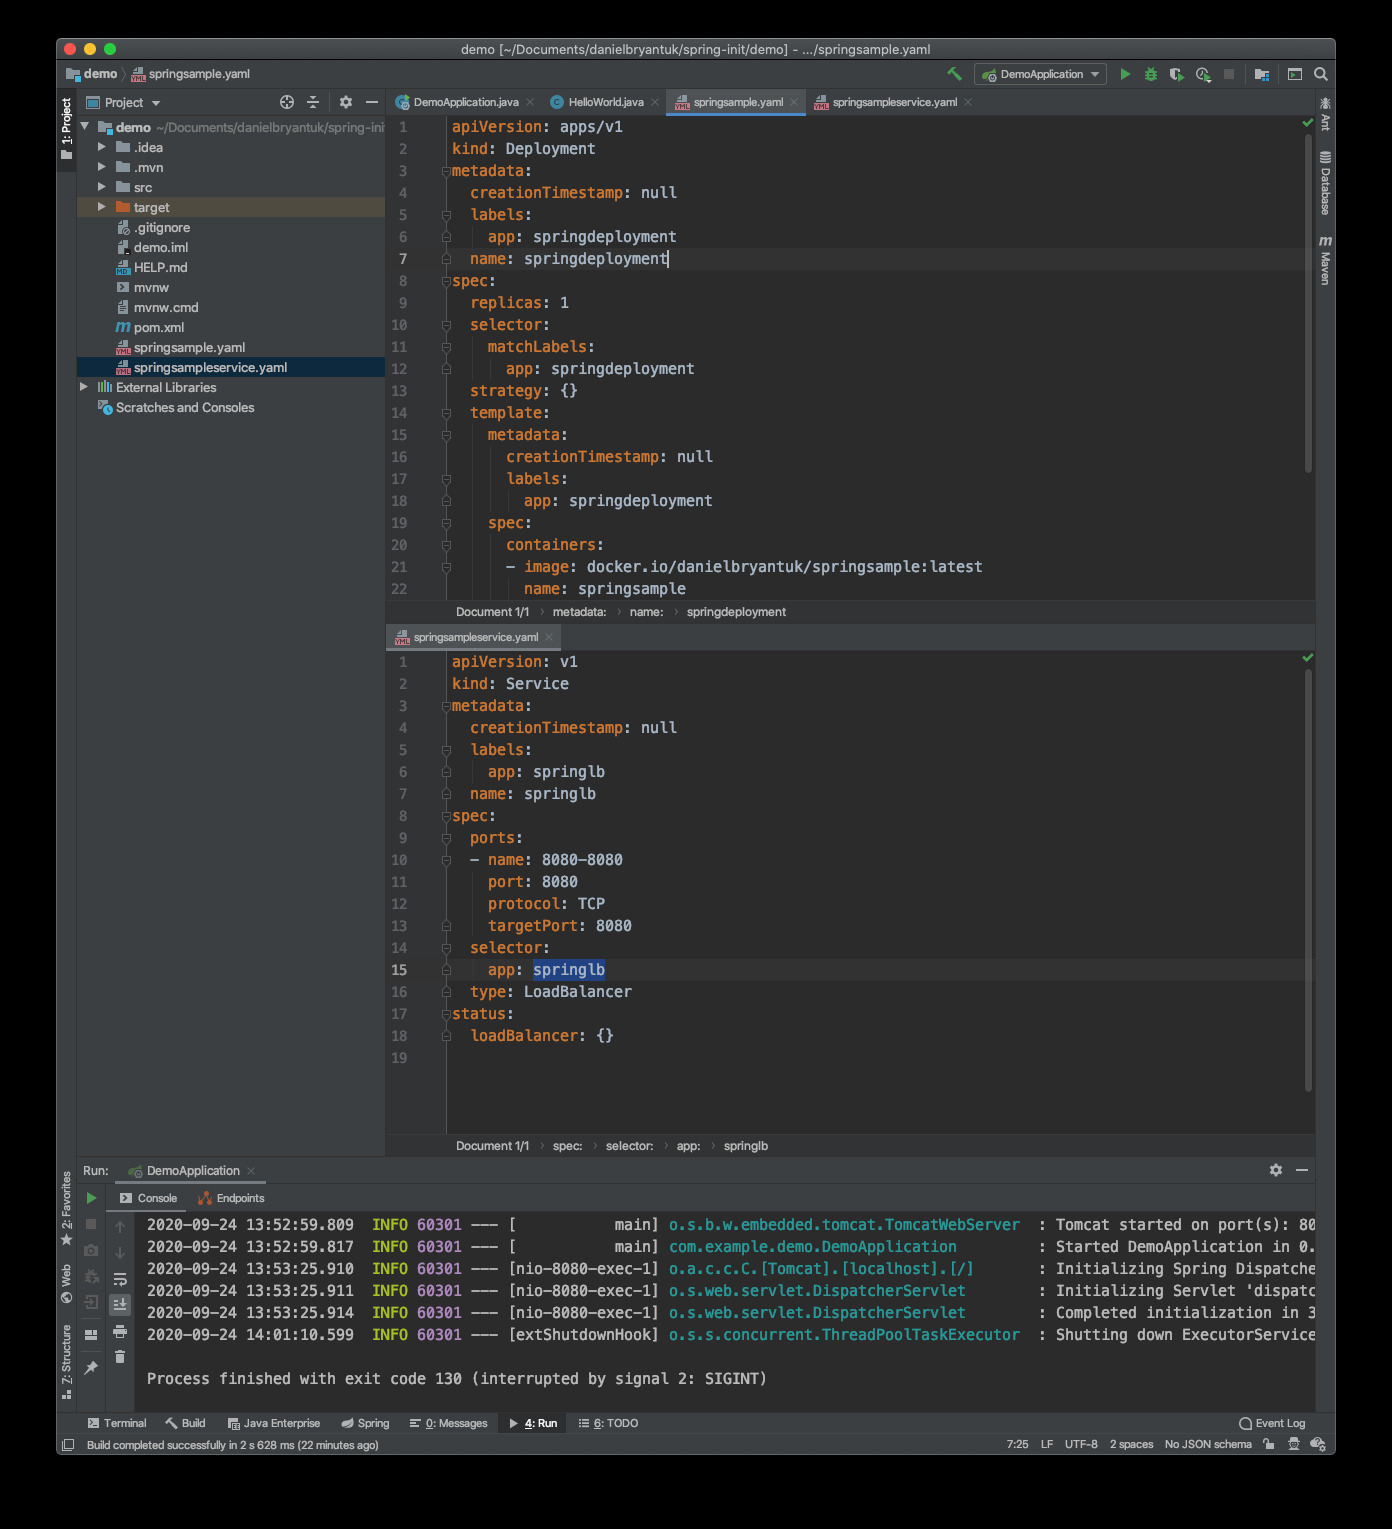Click the locate-file target icon in Project panel
Viewport: 1392px width, 1529px height.
[287, 102]
